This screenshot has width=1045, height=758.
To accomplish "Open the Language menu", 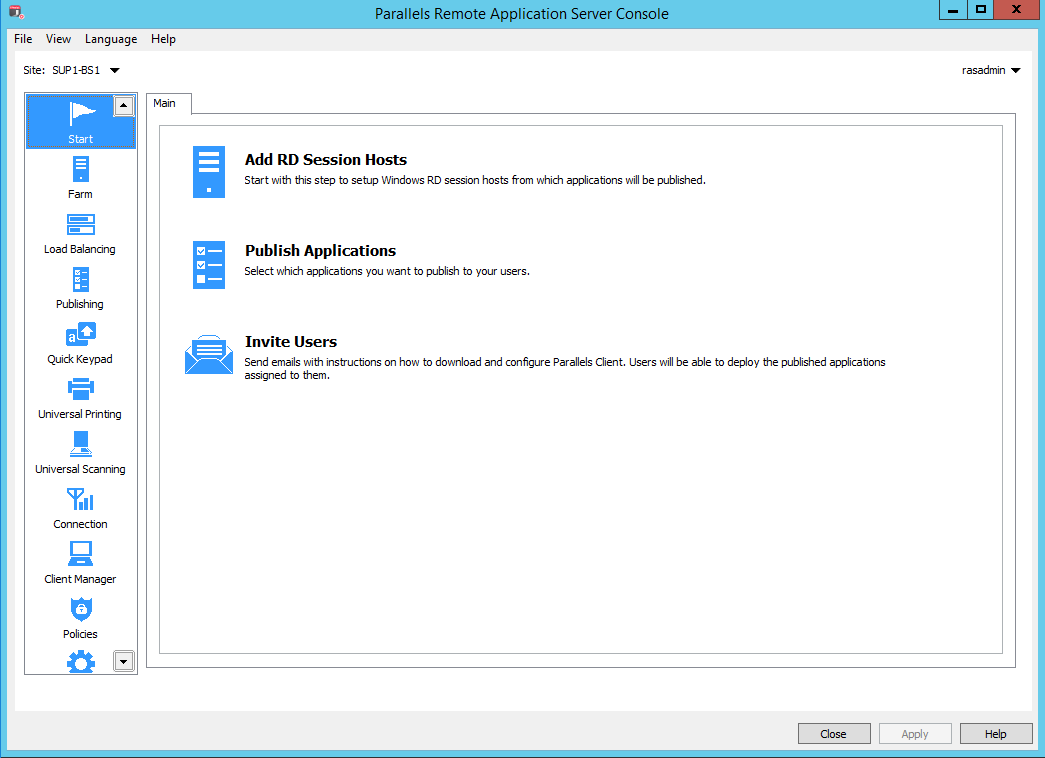I will coord(111,39).
